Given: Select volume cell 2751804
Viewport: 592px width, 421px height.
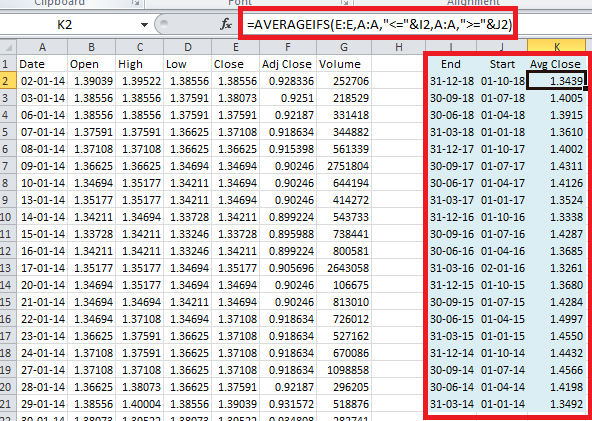Looking at the screenshot, I should pos(344,166).
